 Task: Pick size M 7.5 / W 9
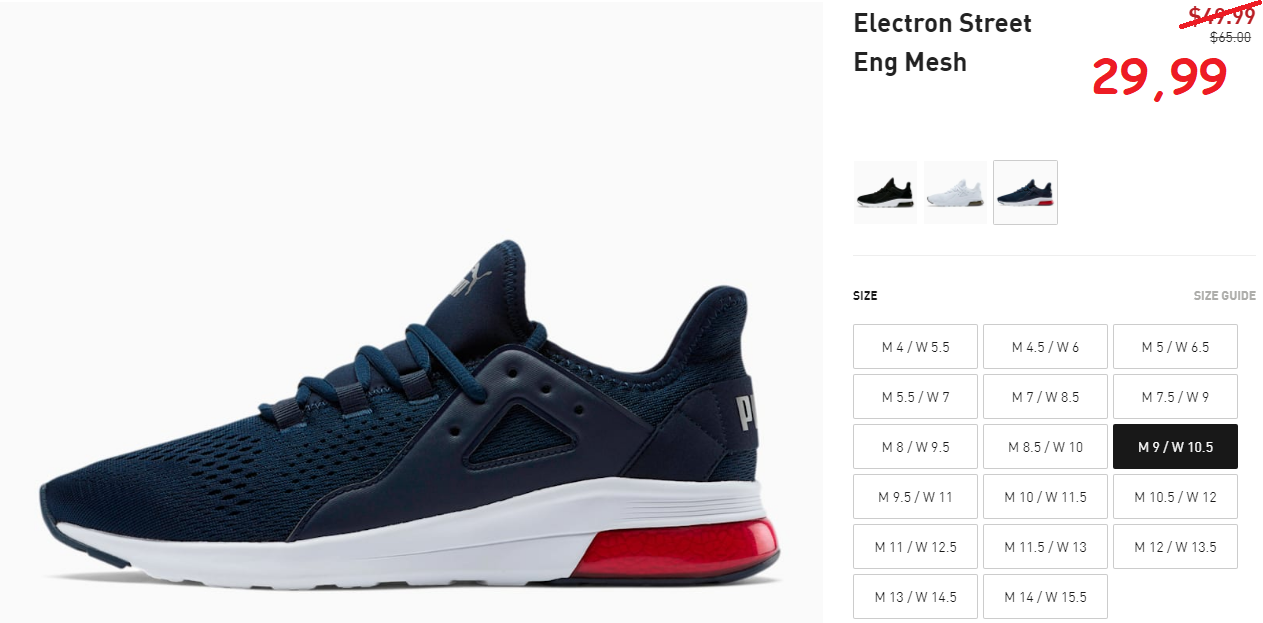[1175, 397]
